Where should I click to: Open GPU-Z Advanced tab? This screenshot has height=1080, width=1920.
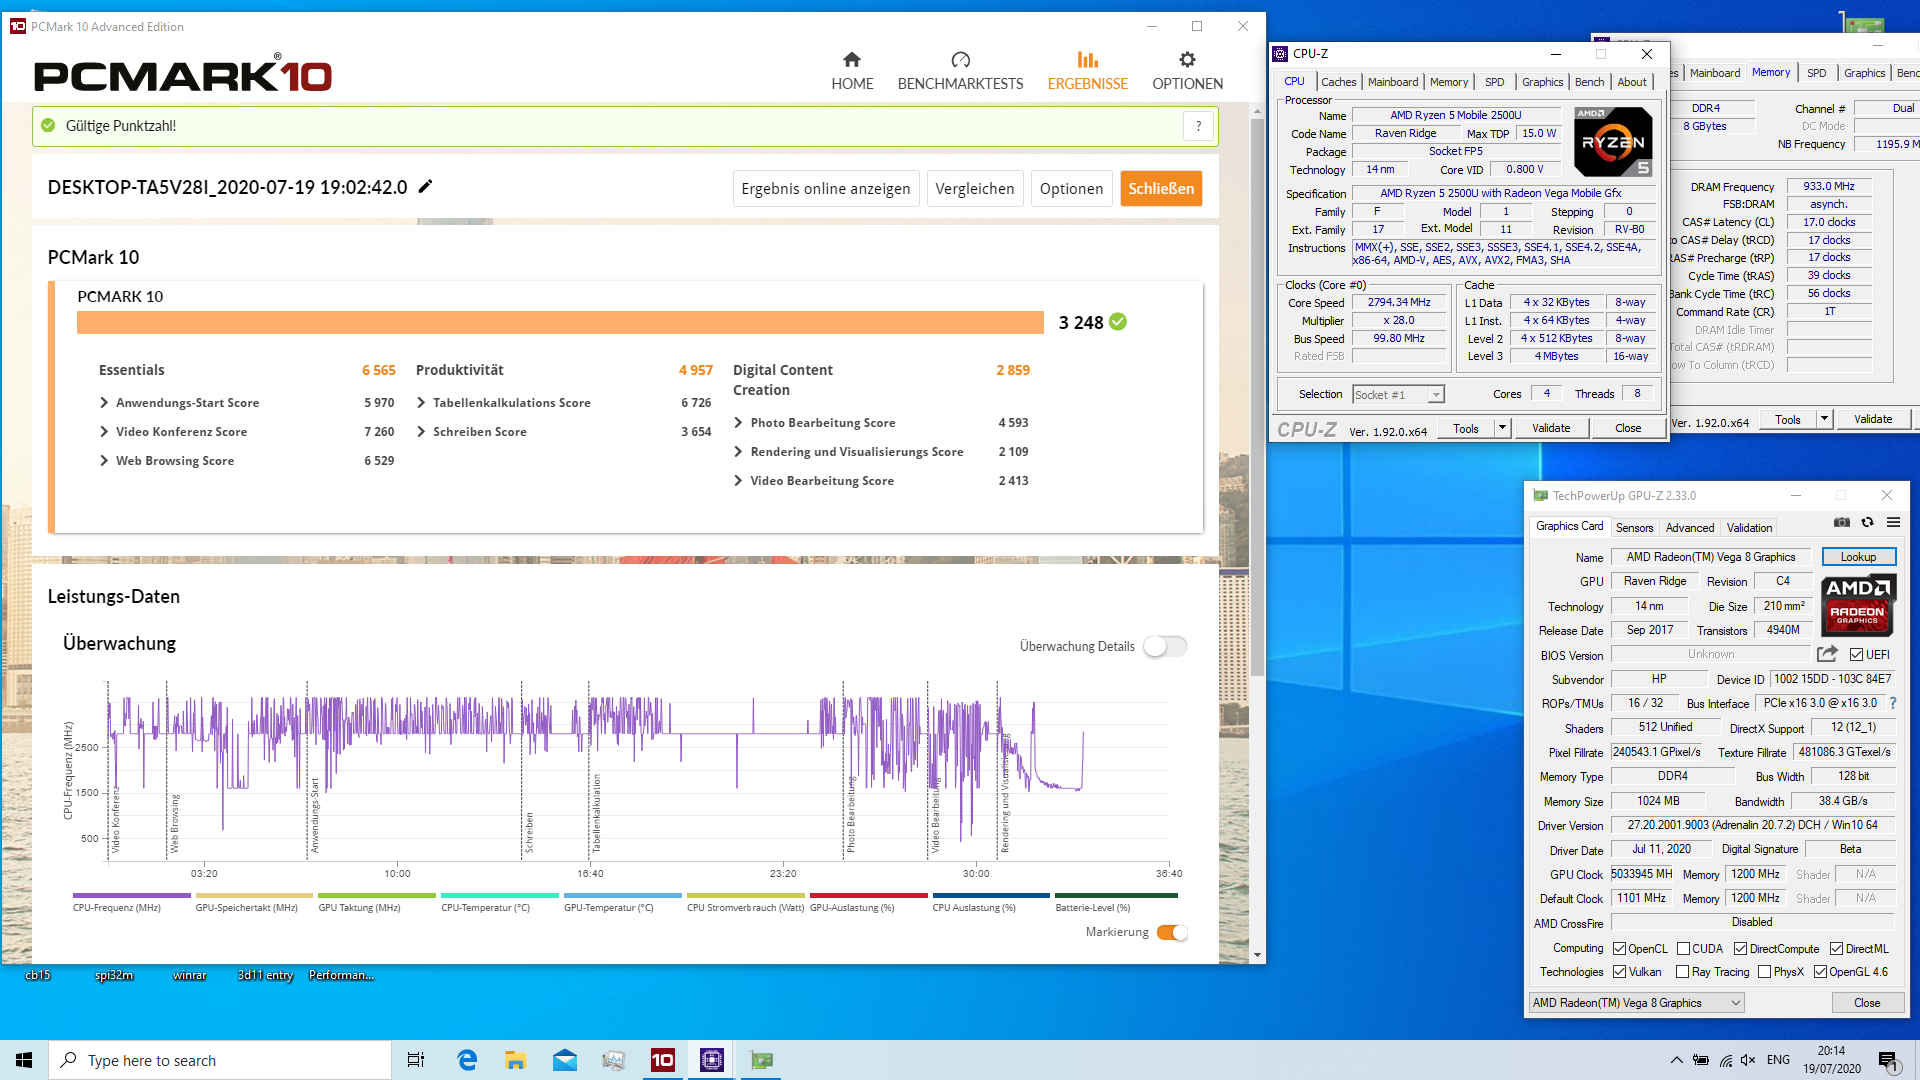pyautogui.click(x=1690, y=527)
